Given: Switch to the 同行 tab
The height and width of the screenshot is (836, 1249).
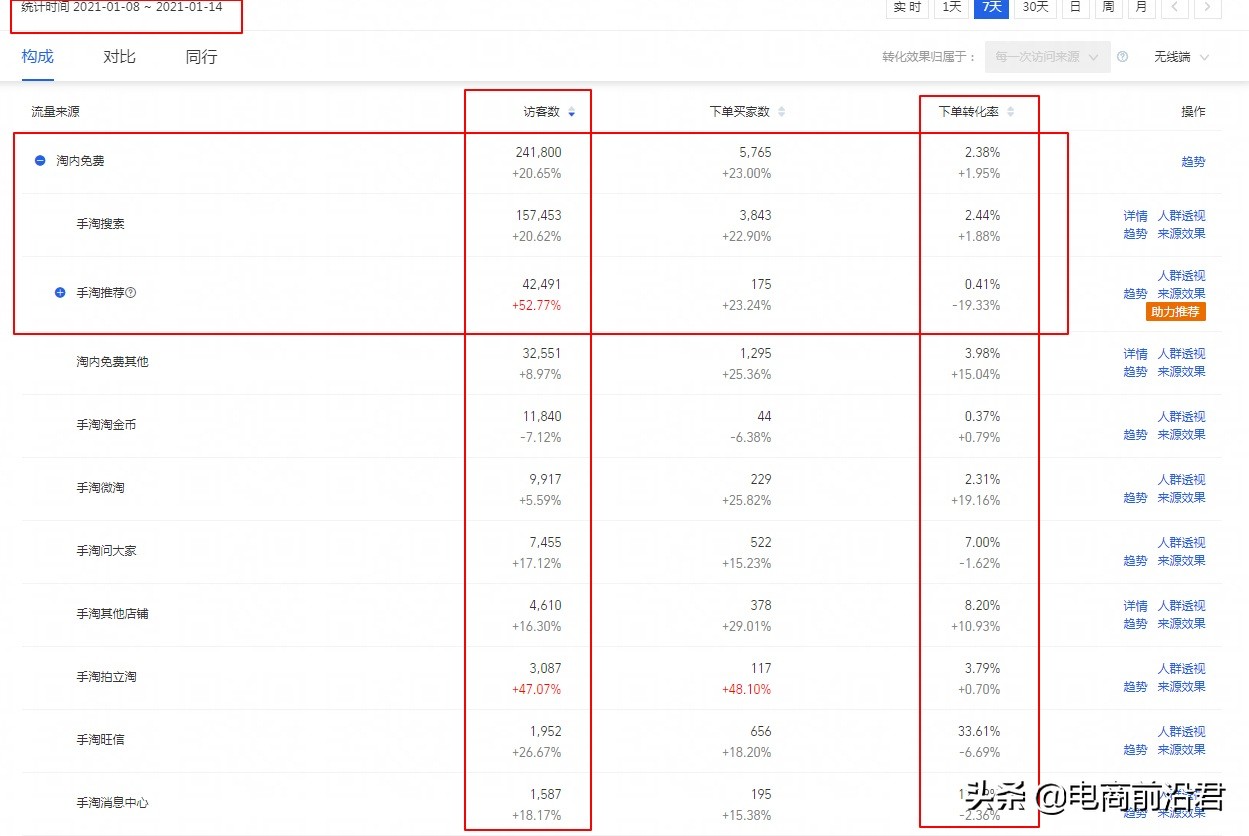Looking at the screenshot, I should click(x=201, y=57).
